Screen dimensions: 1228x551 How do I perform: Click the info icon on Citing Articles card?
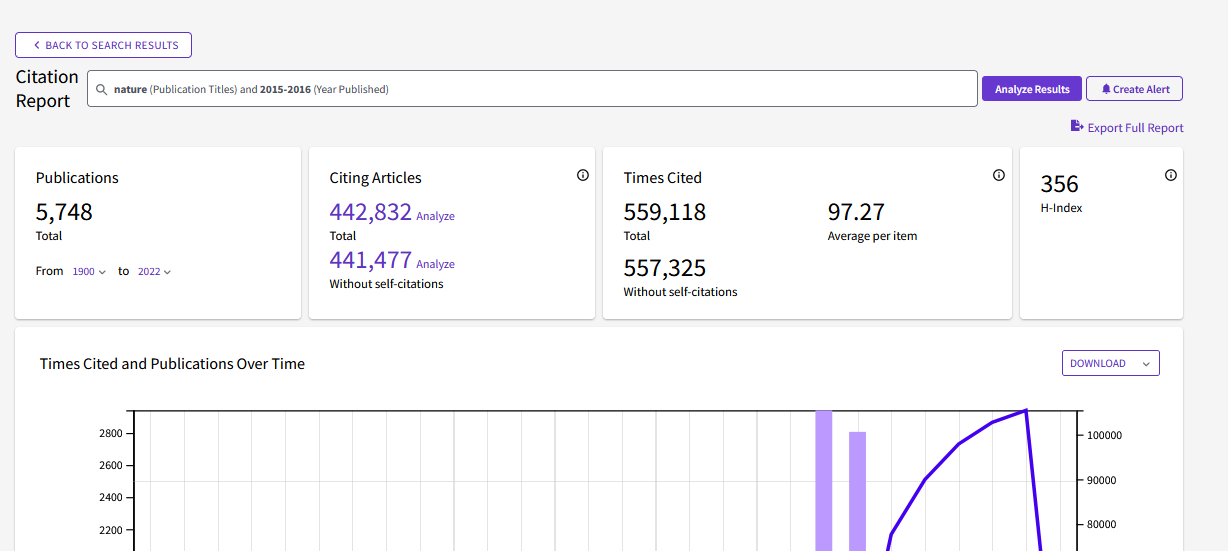point(583,175)
